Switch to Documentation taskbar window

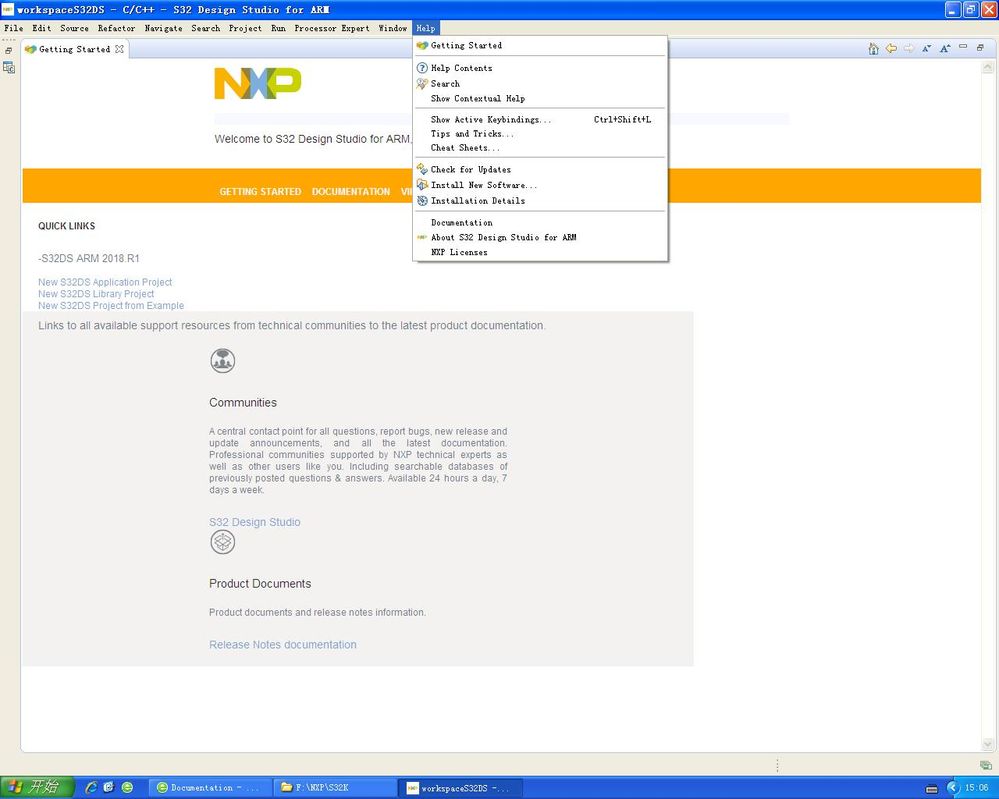coord(208,788)
